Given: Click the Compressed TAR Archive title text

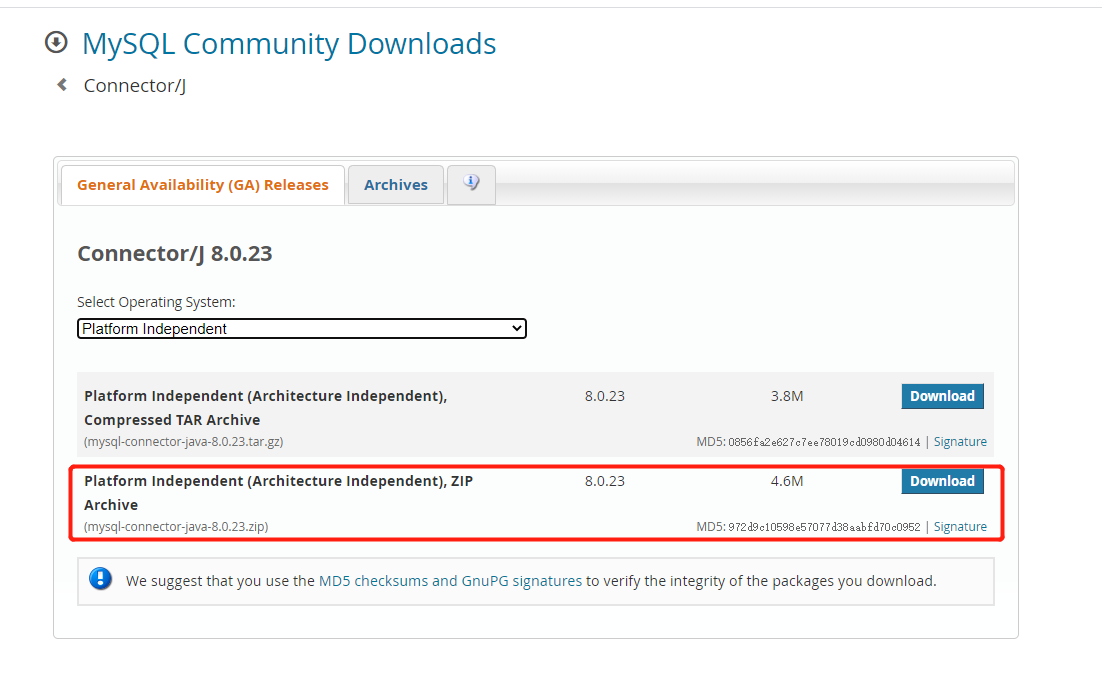Looking at the screenshot, I should point(266,408).
